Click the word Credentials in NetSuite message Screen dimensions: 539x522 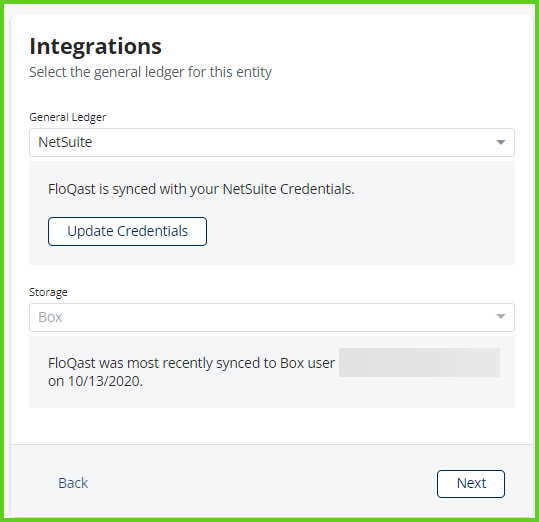pos(317,189)
